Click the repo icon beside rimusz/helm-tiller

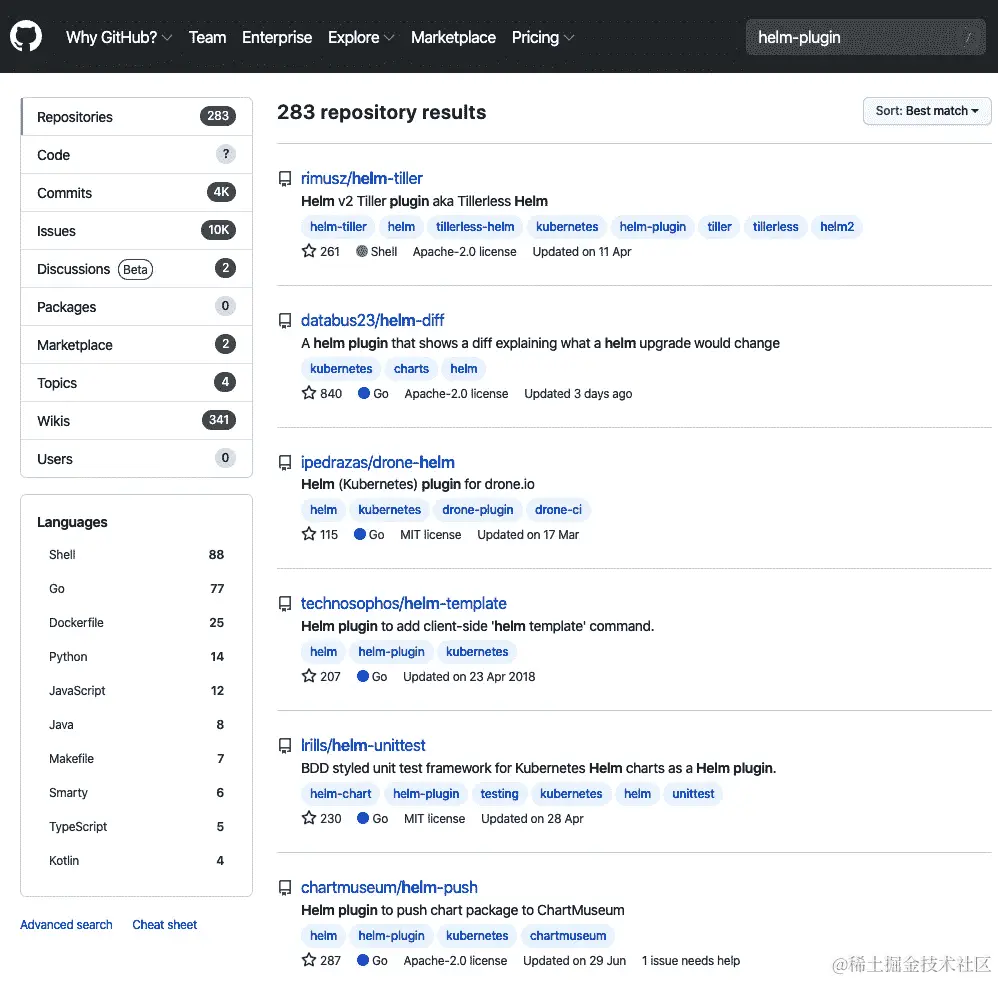pyautogui.click(x=285, y=179)
